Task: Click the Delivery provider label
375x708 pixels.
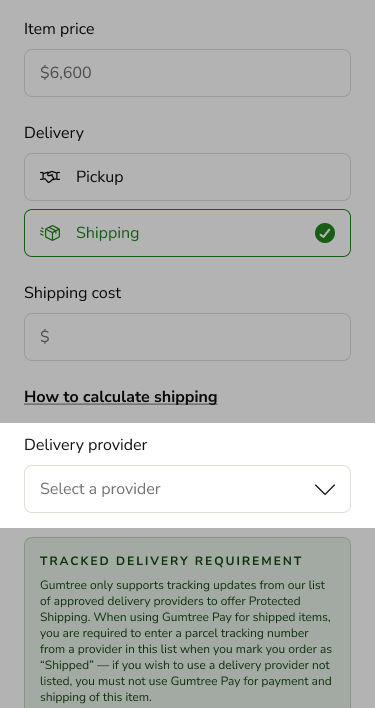Action: (86, 445)
